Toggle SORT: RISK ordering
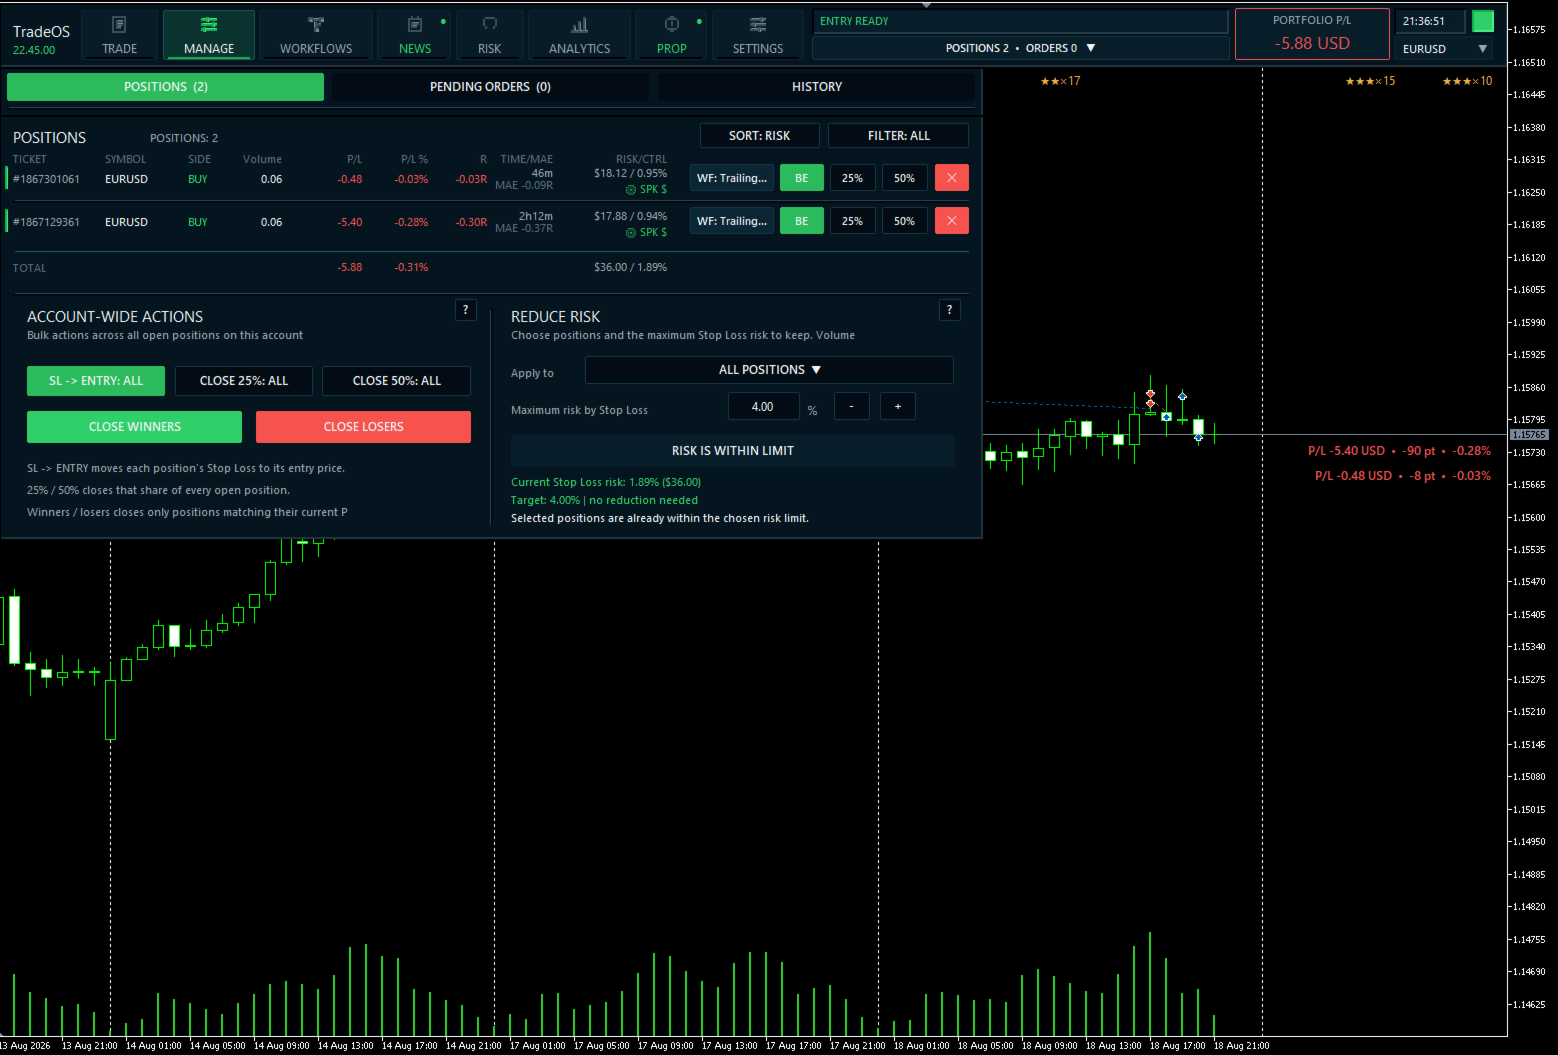The width and height of the screenshot is (1558, 1055). (760, 136)
